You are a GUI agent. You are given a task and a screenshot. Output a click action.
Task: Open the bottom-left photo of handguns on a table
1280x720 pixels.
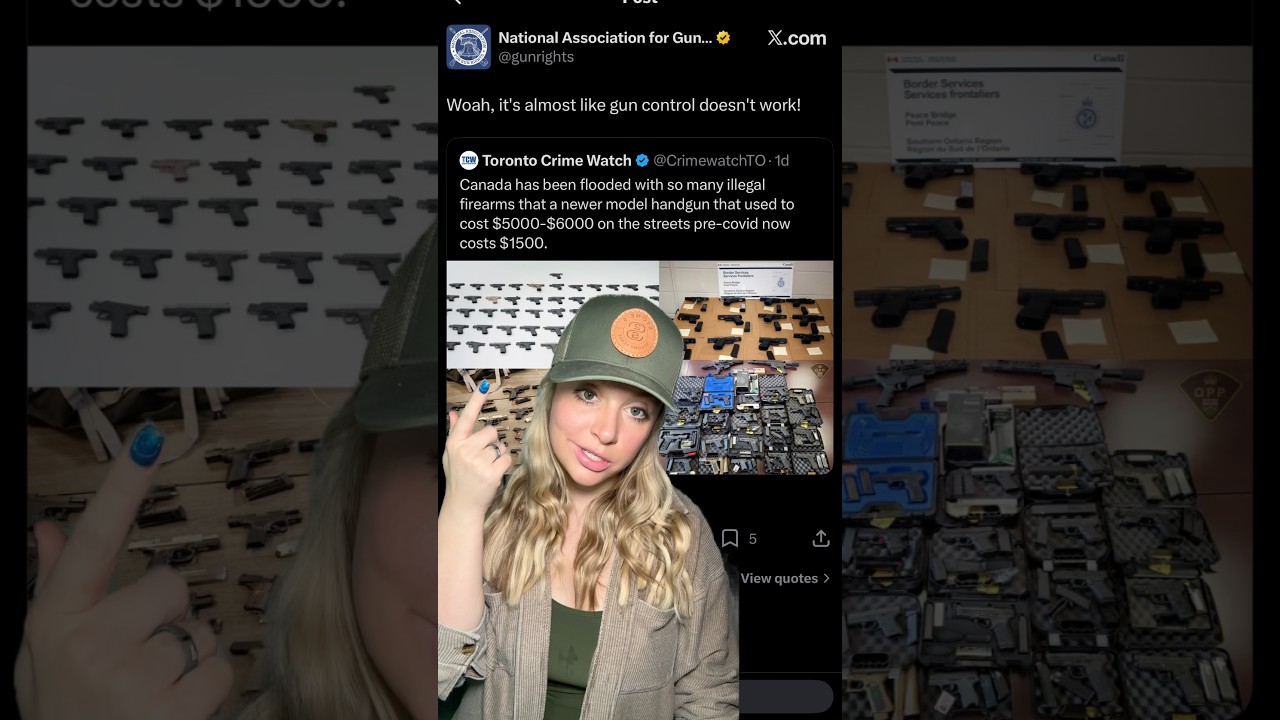[497, 420]
